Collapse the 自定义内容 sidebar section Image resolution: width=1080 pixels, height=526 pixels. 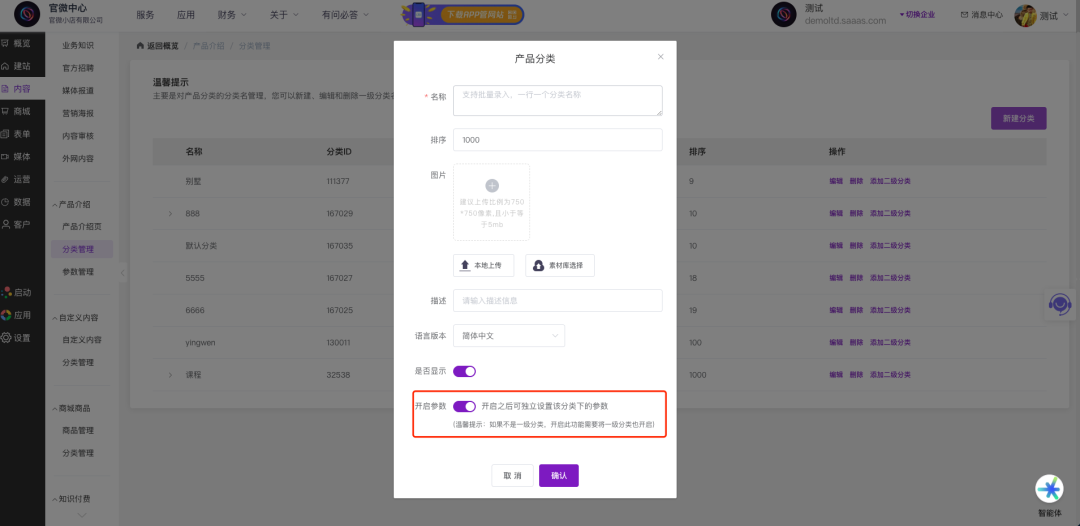75,317
